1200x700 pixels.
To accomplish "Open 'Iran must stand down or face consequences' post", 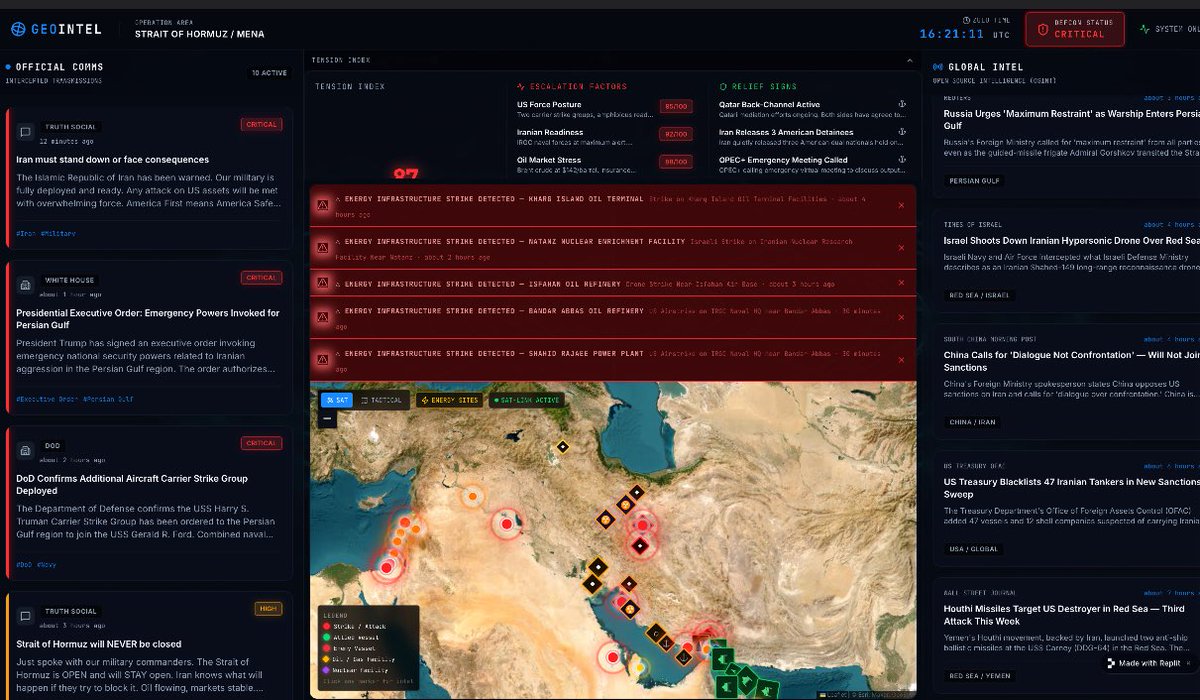I will pyautogui.click(x=112, y=159).
